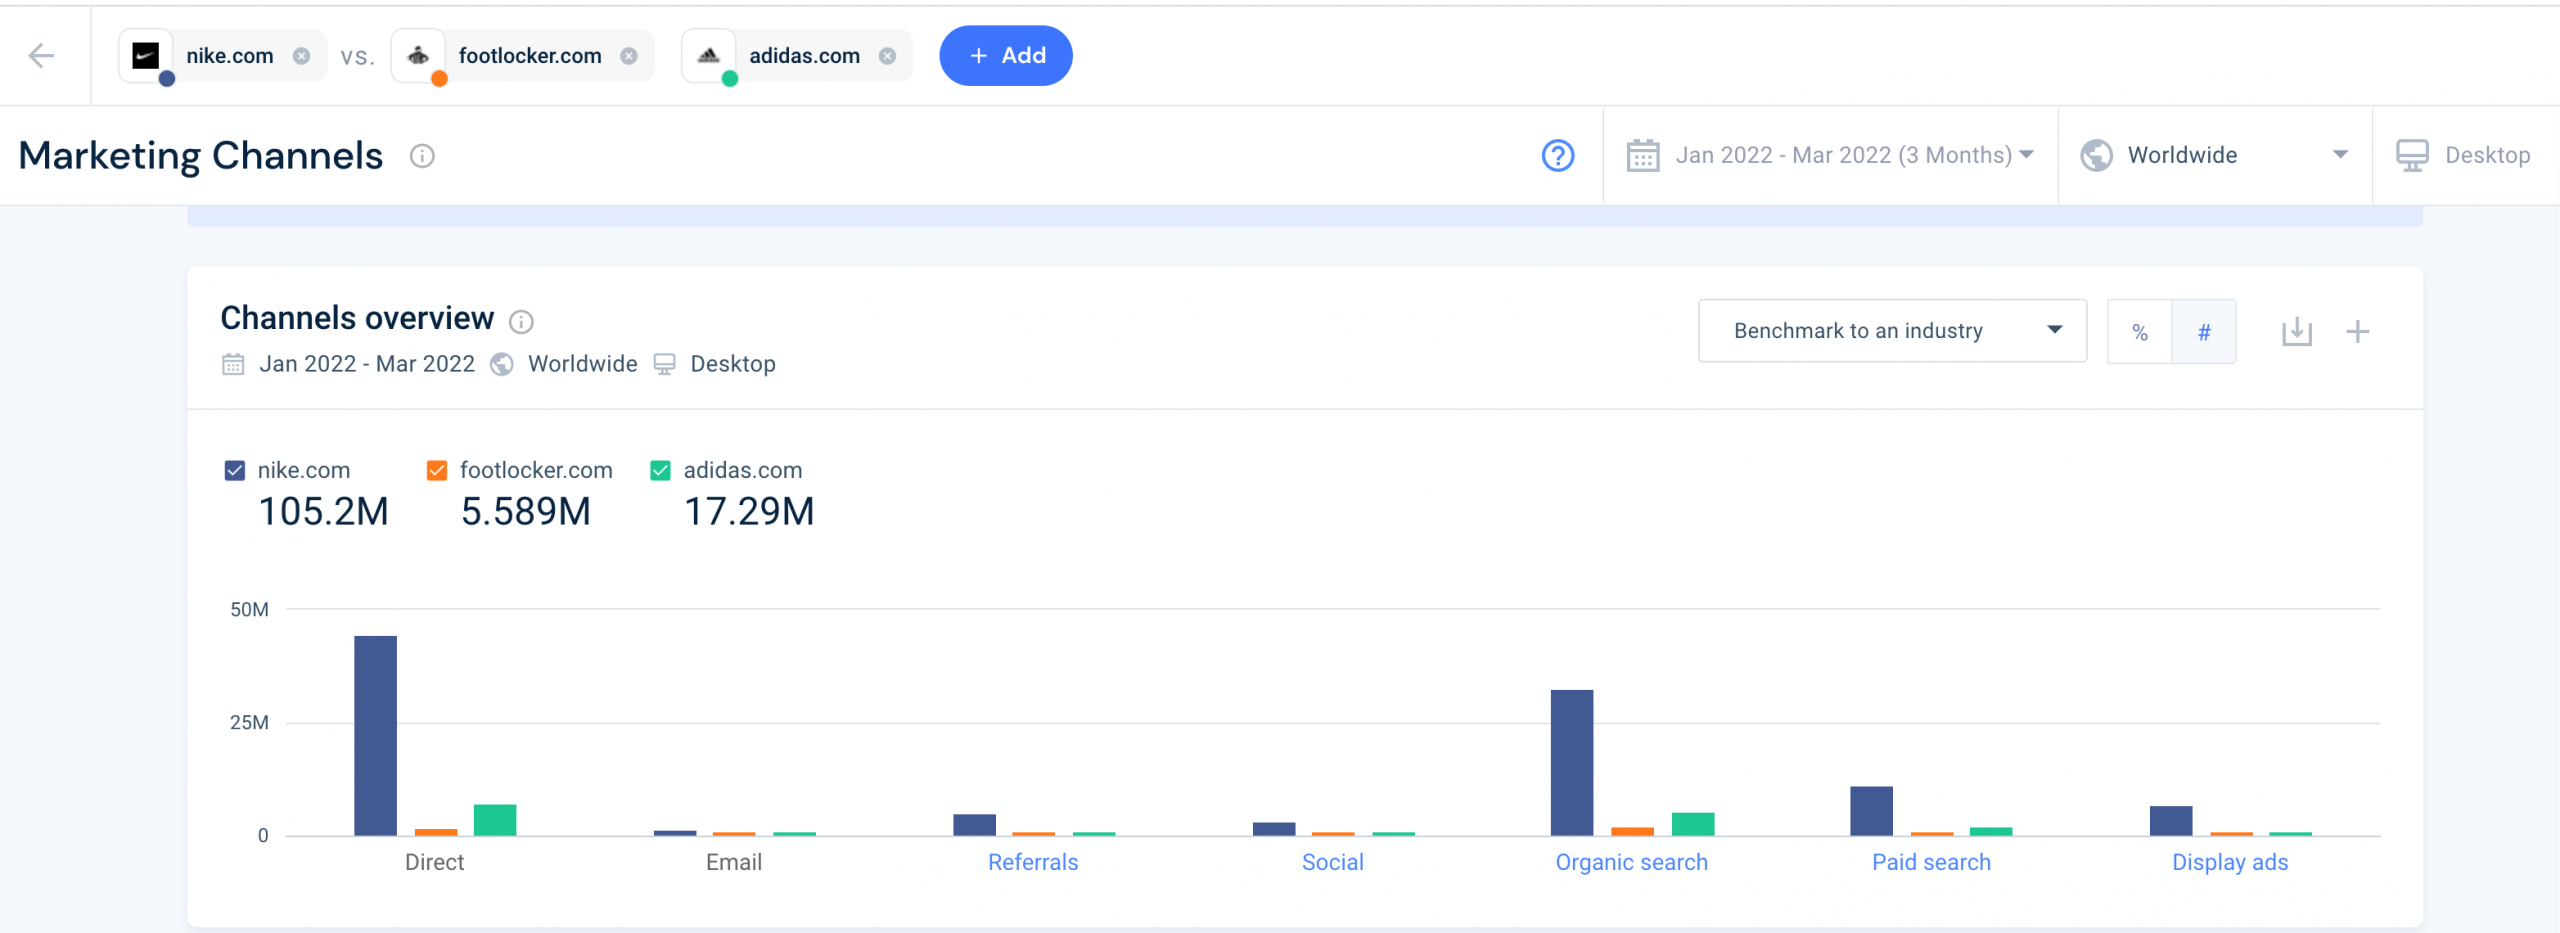Screen dimensions: 2560x933
Task: Uncheck the footlocker.com legend checkbox
Action: [437, 470]
